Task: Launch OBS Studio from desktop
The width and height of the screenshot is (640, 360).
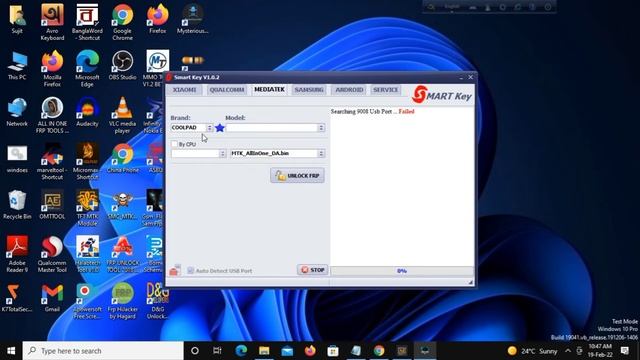Action: [x=122, y=66]
